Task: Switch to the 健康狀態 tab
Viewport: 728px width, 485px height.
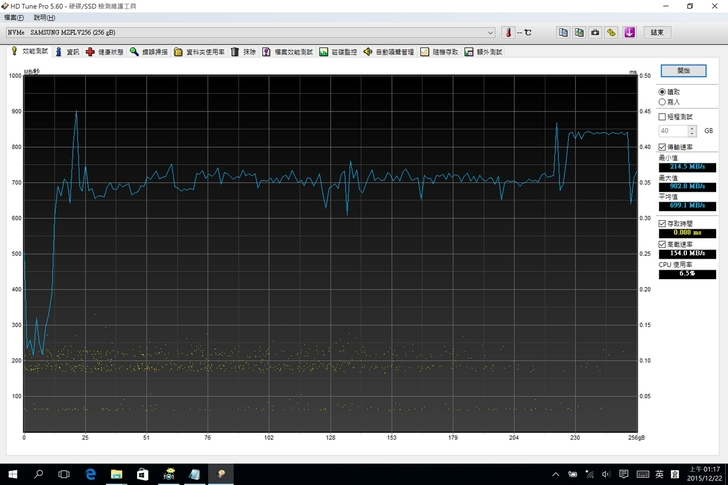Action: coord(104,51)
